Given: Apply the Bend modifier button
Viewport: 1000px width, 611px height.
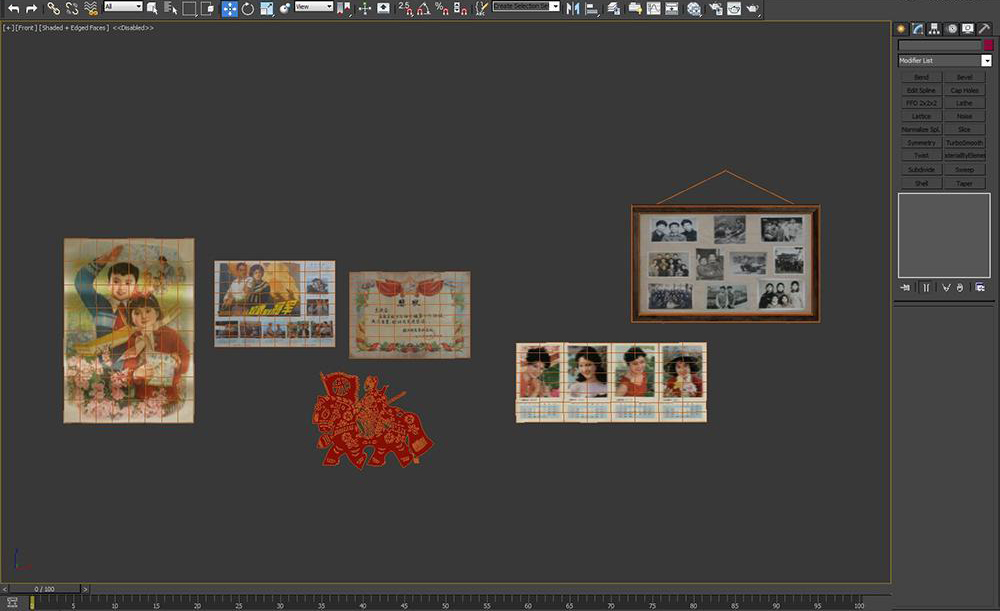Looking at the screenshot, I should pyautogui.click(x=921, y=77).
